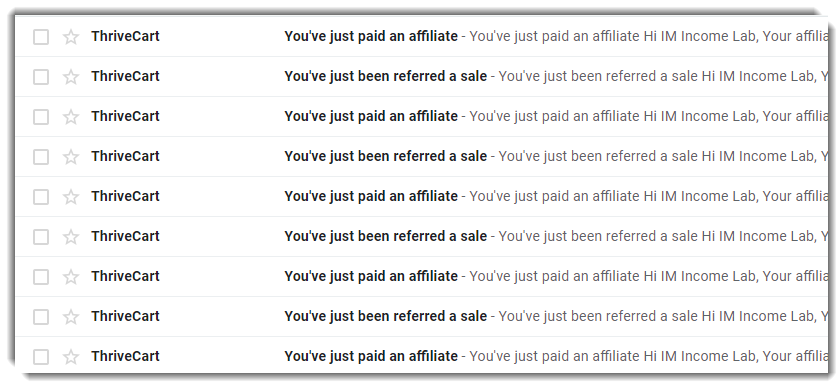Image resolution: width=840 pixels, height=386 pixels.
Task: Star the last email in the list
Action: pyautogui.click(x=71, y=357)
